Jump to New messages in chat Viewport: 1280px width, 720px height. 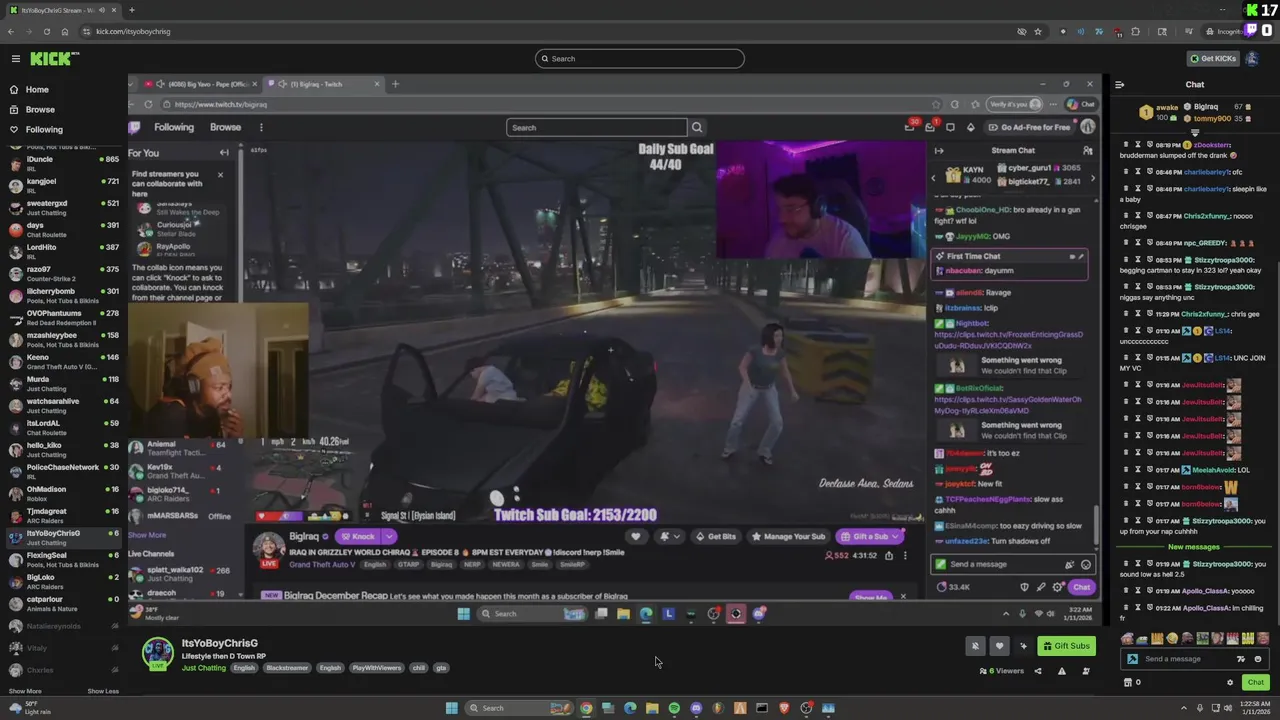pos(1194,547)
